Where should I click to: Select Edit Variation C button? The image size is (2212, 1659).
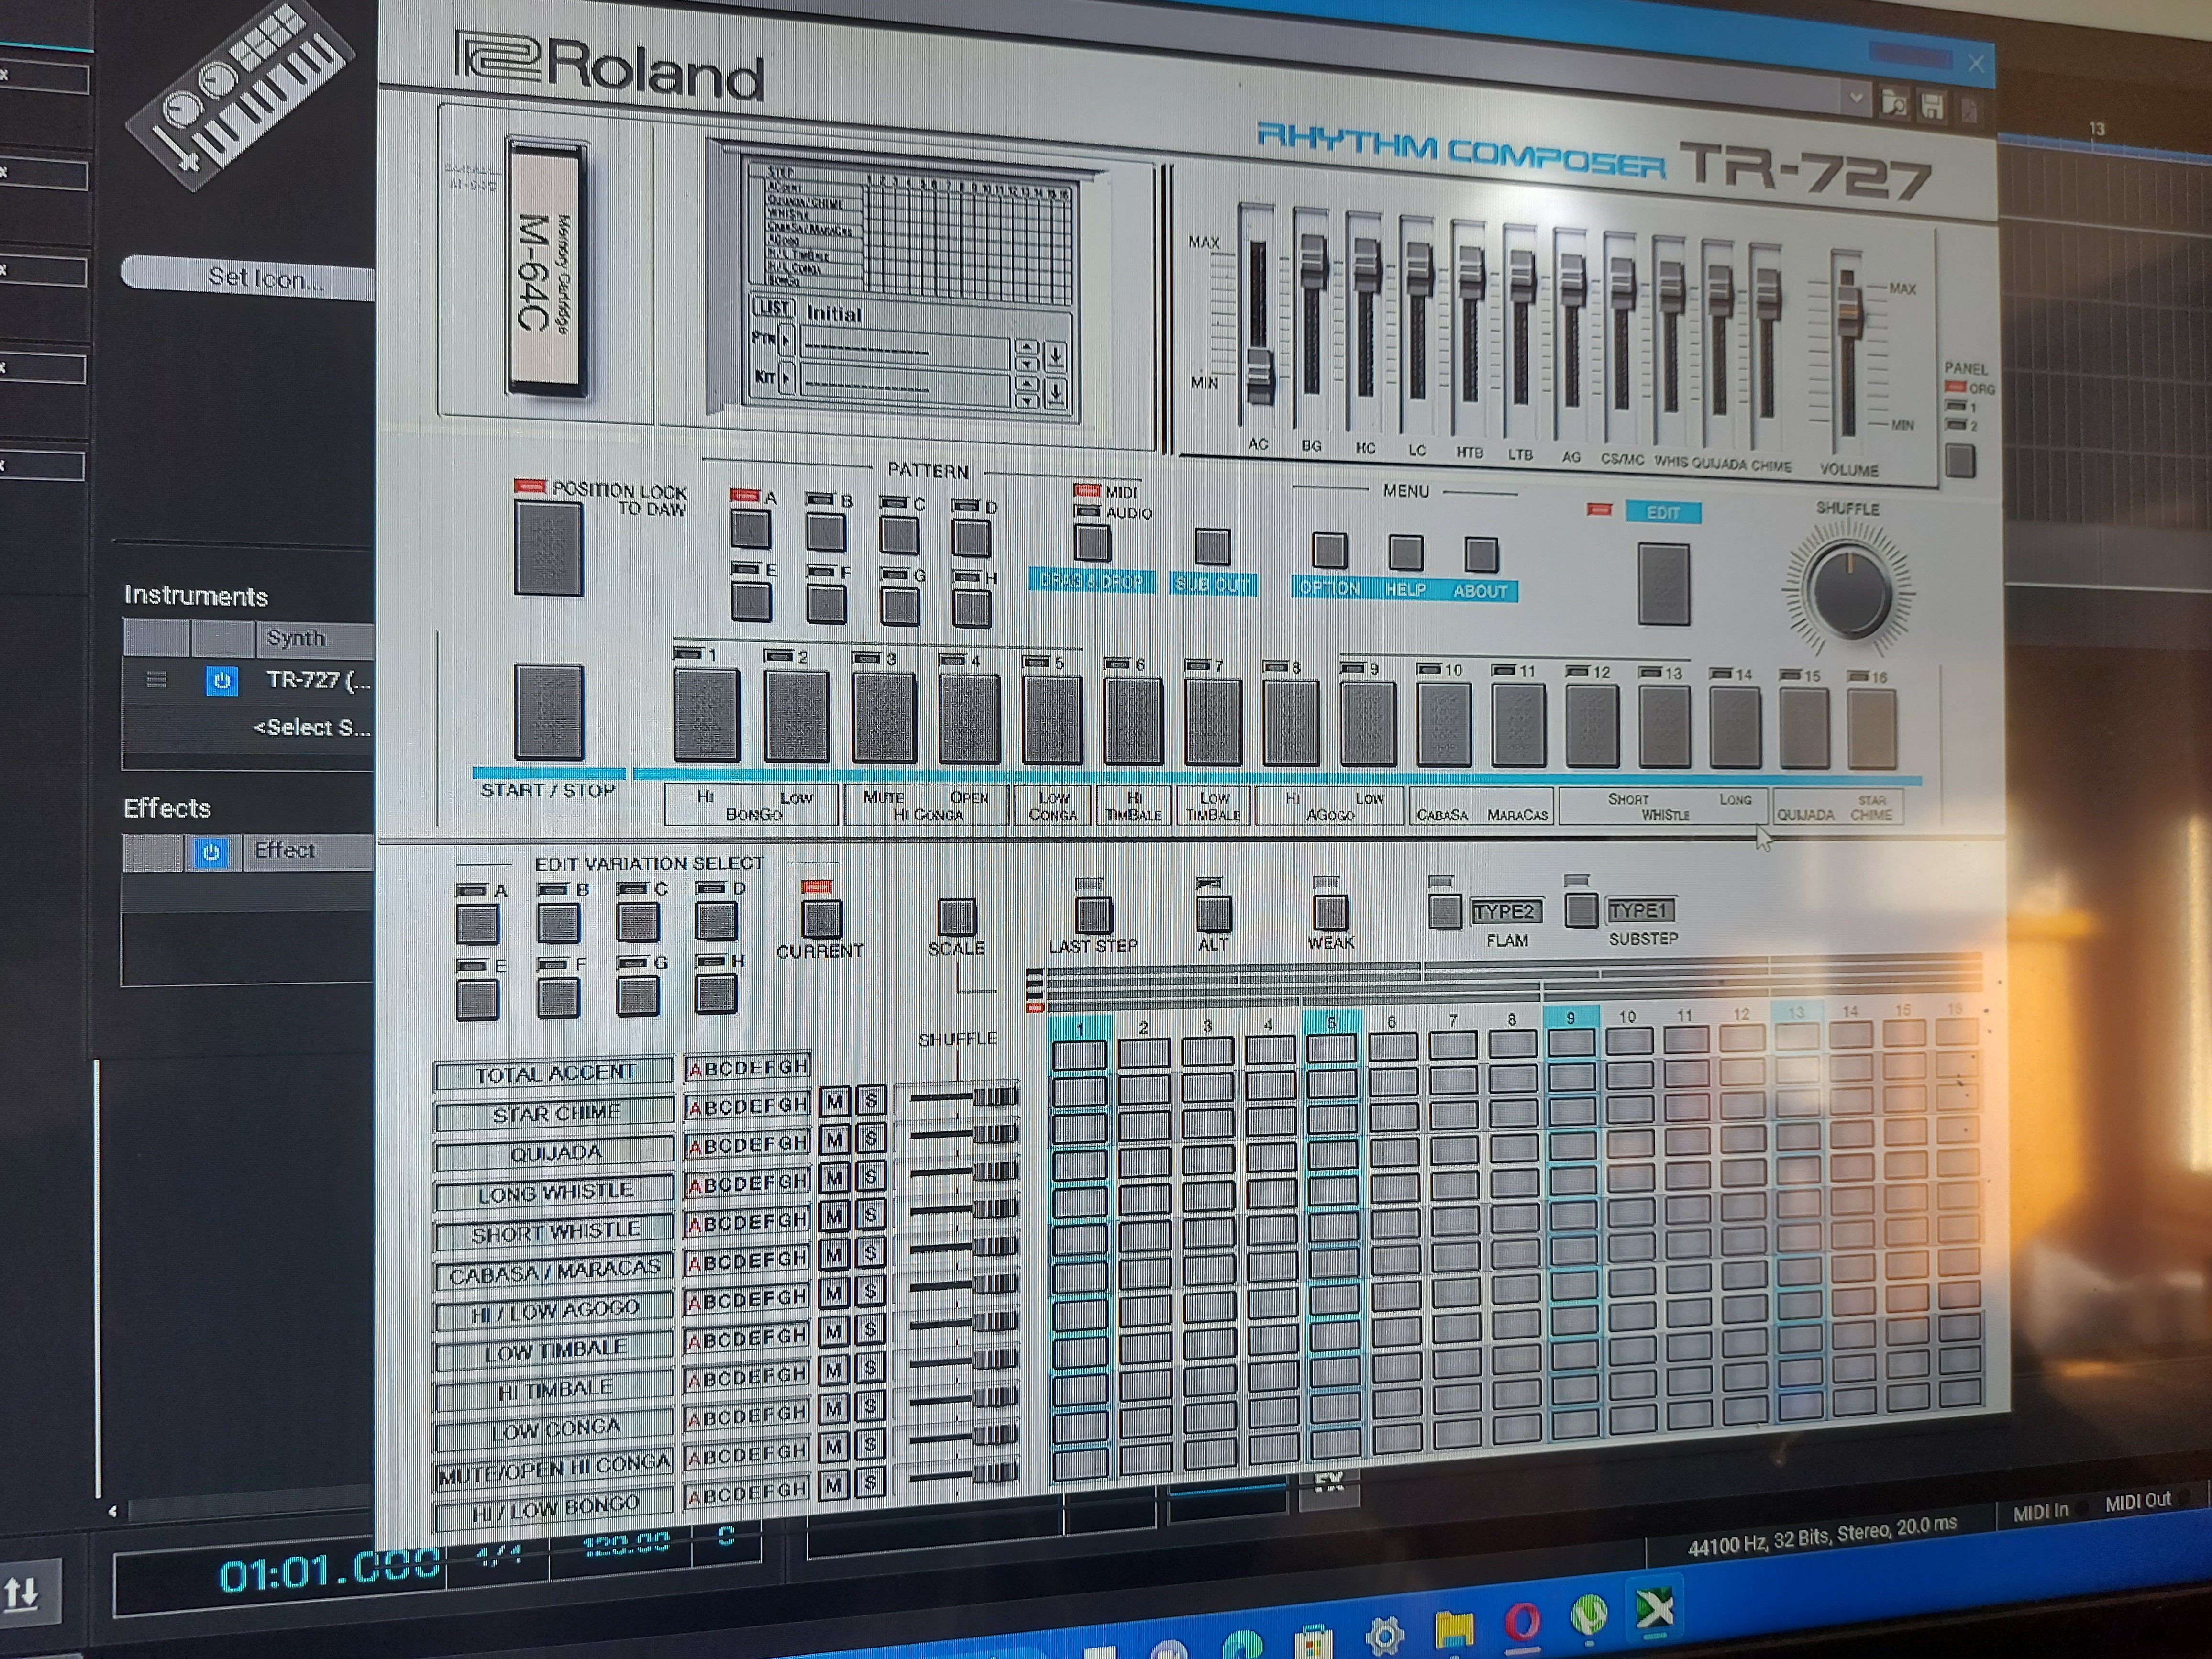(x=637, y=921)
